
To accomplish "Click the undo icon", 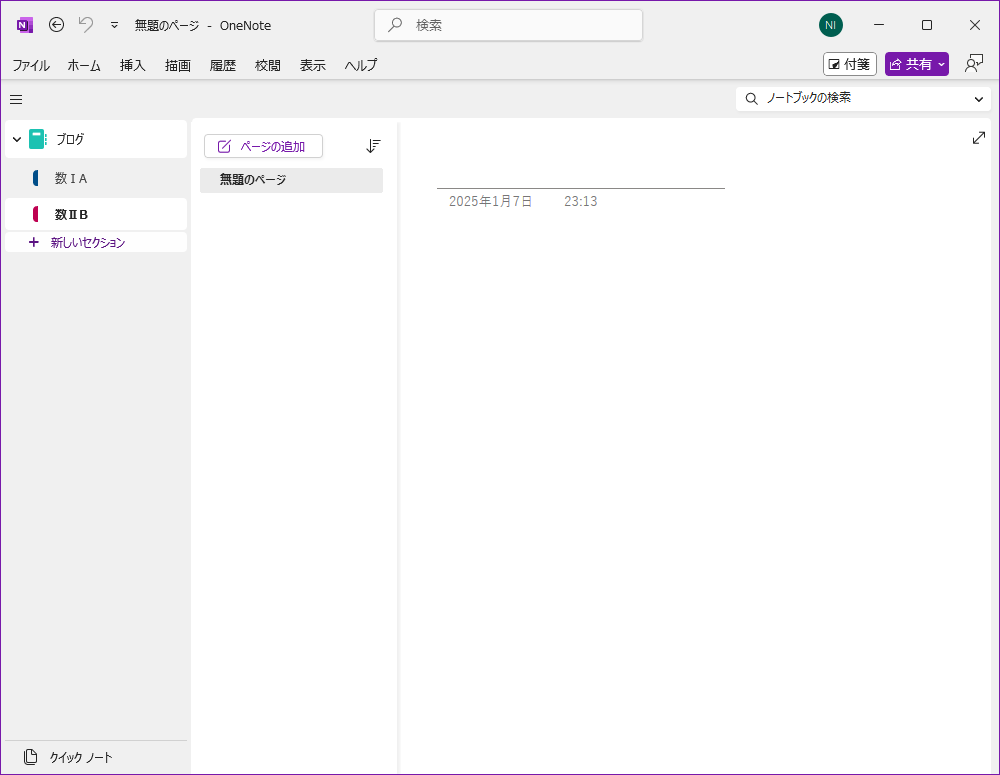I will [86, 25].
